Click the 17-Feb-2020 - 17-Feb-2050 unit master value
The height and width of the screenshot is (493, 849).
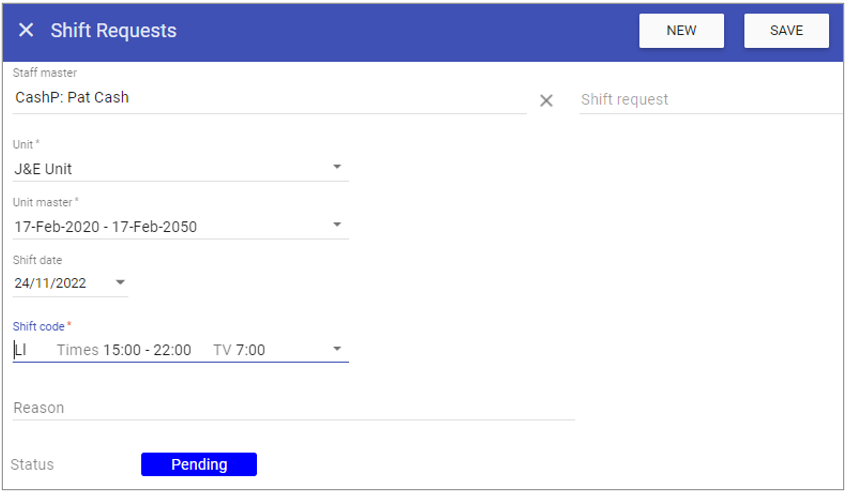point(106,227)
